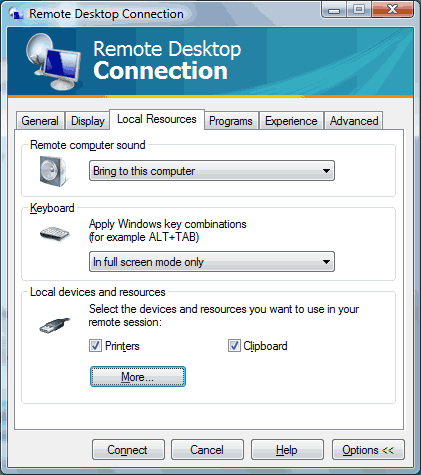
Task: Minimize the Remote Desktop Connection window
Action: click(334, 10)
